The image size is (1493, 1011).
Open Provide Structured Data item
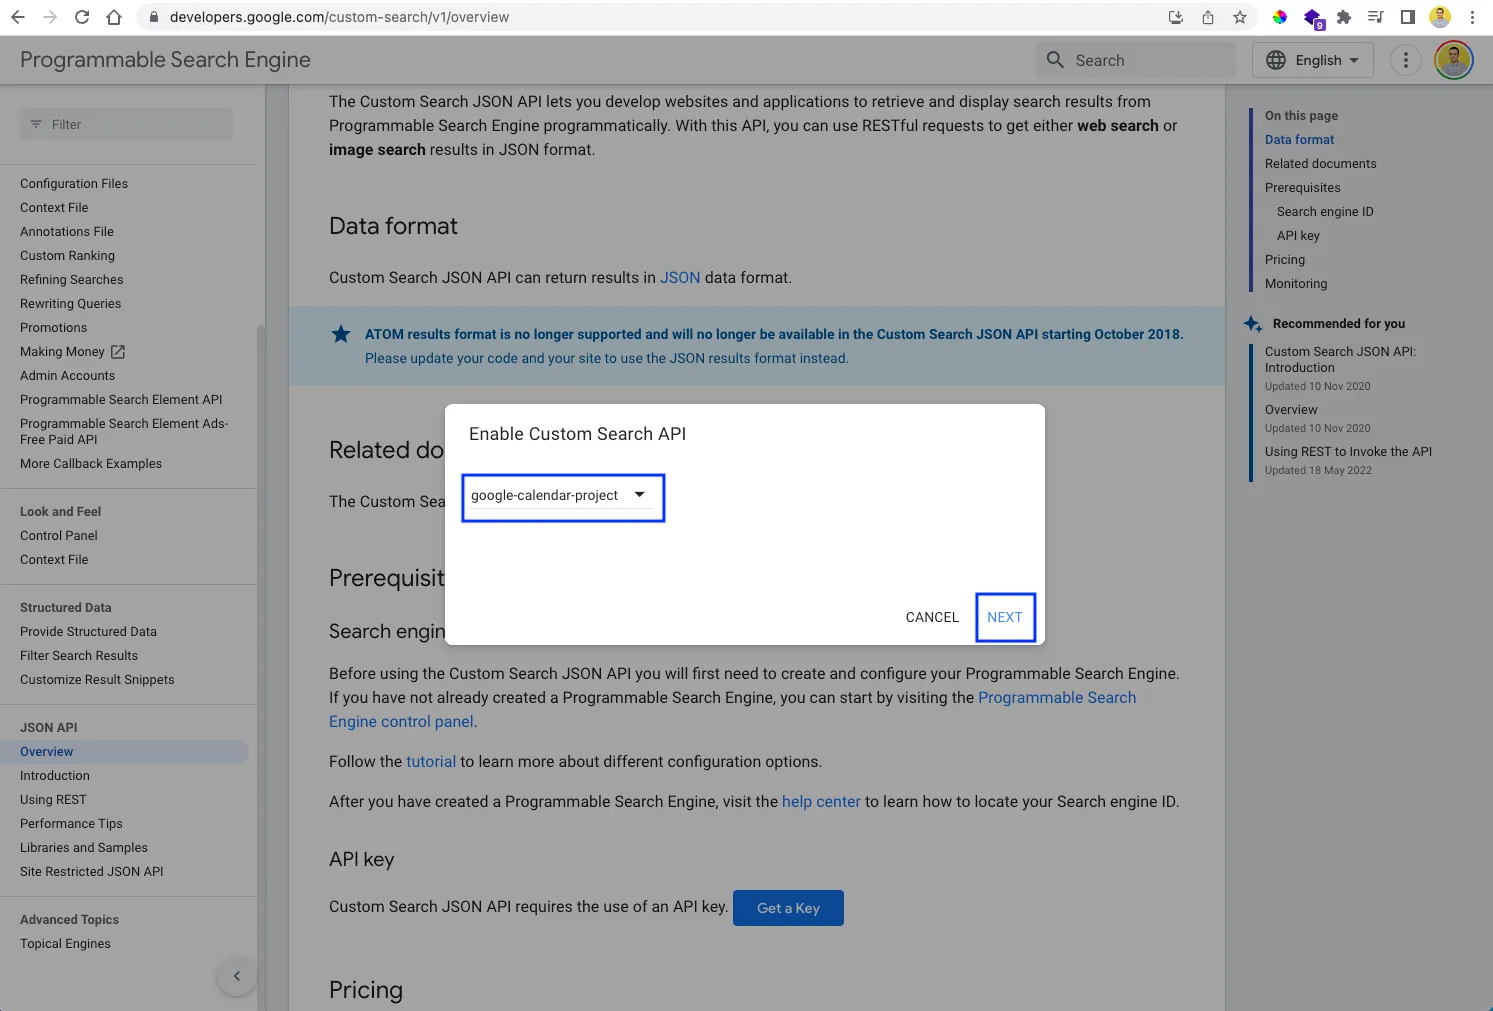(x=88, y=632)
